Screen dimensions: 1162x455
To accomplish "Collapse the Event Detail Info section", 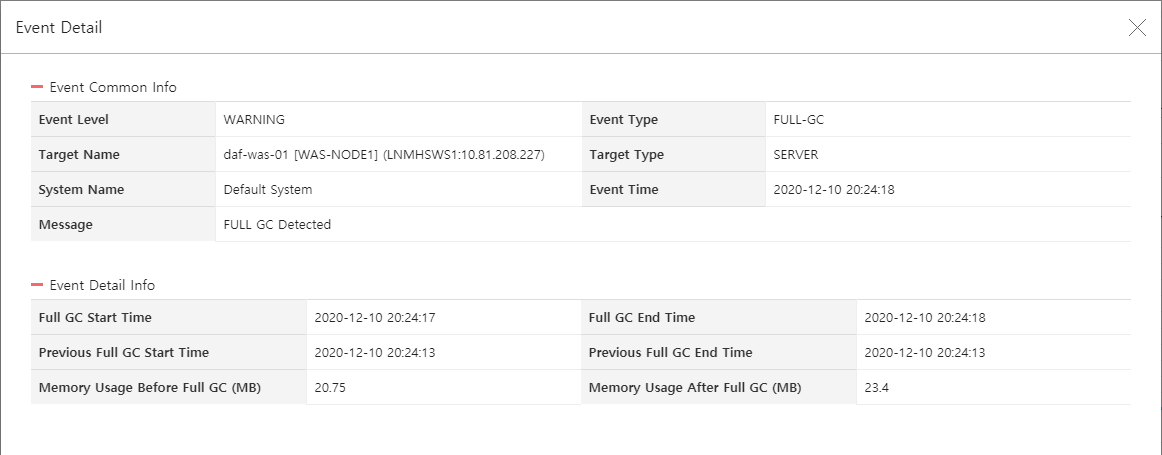I will pyautogui.click(x=37, y=286).
